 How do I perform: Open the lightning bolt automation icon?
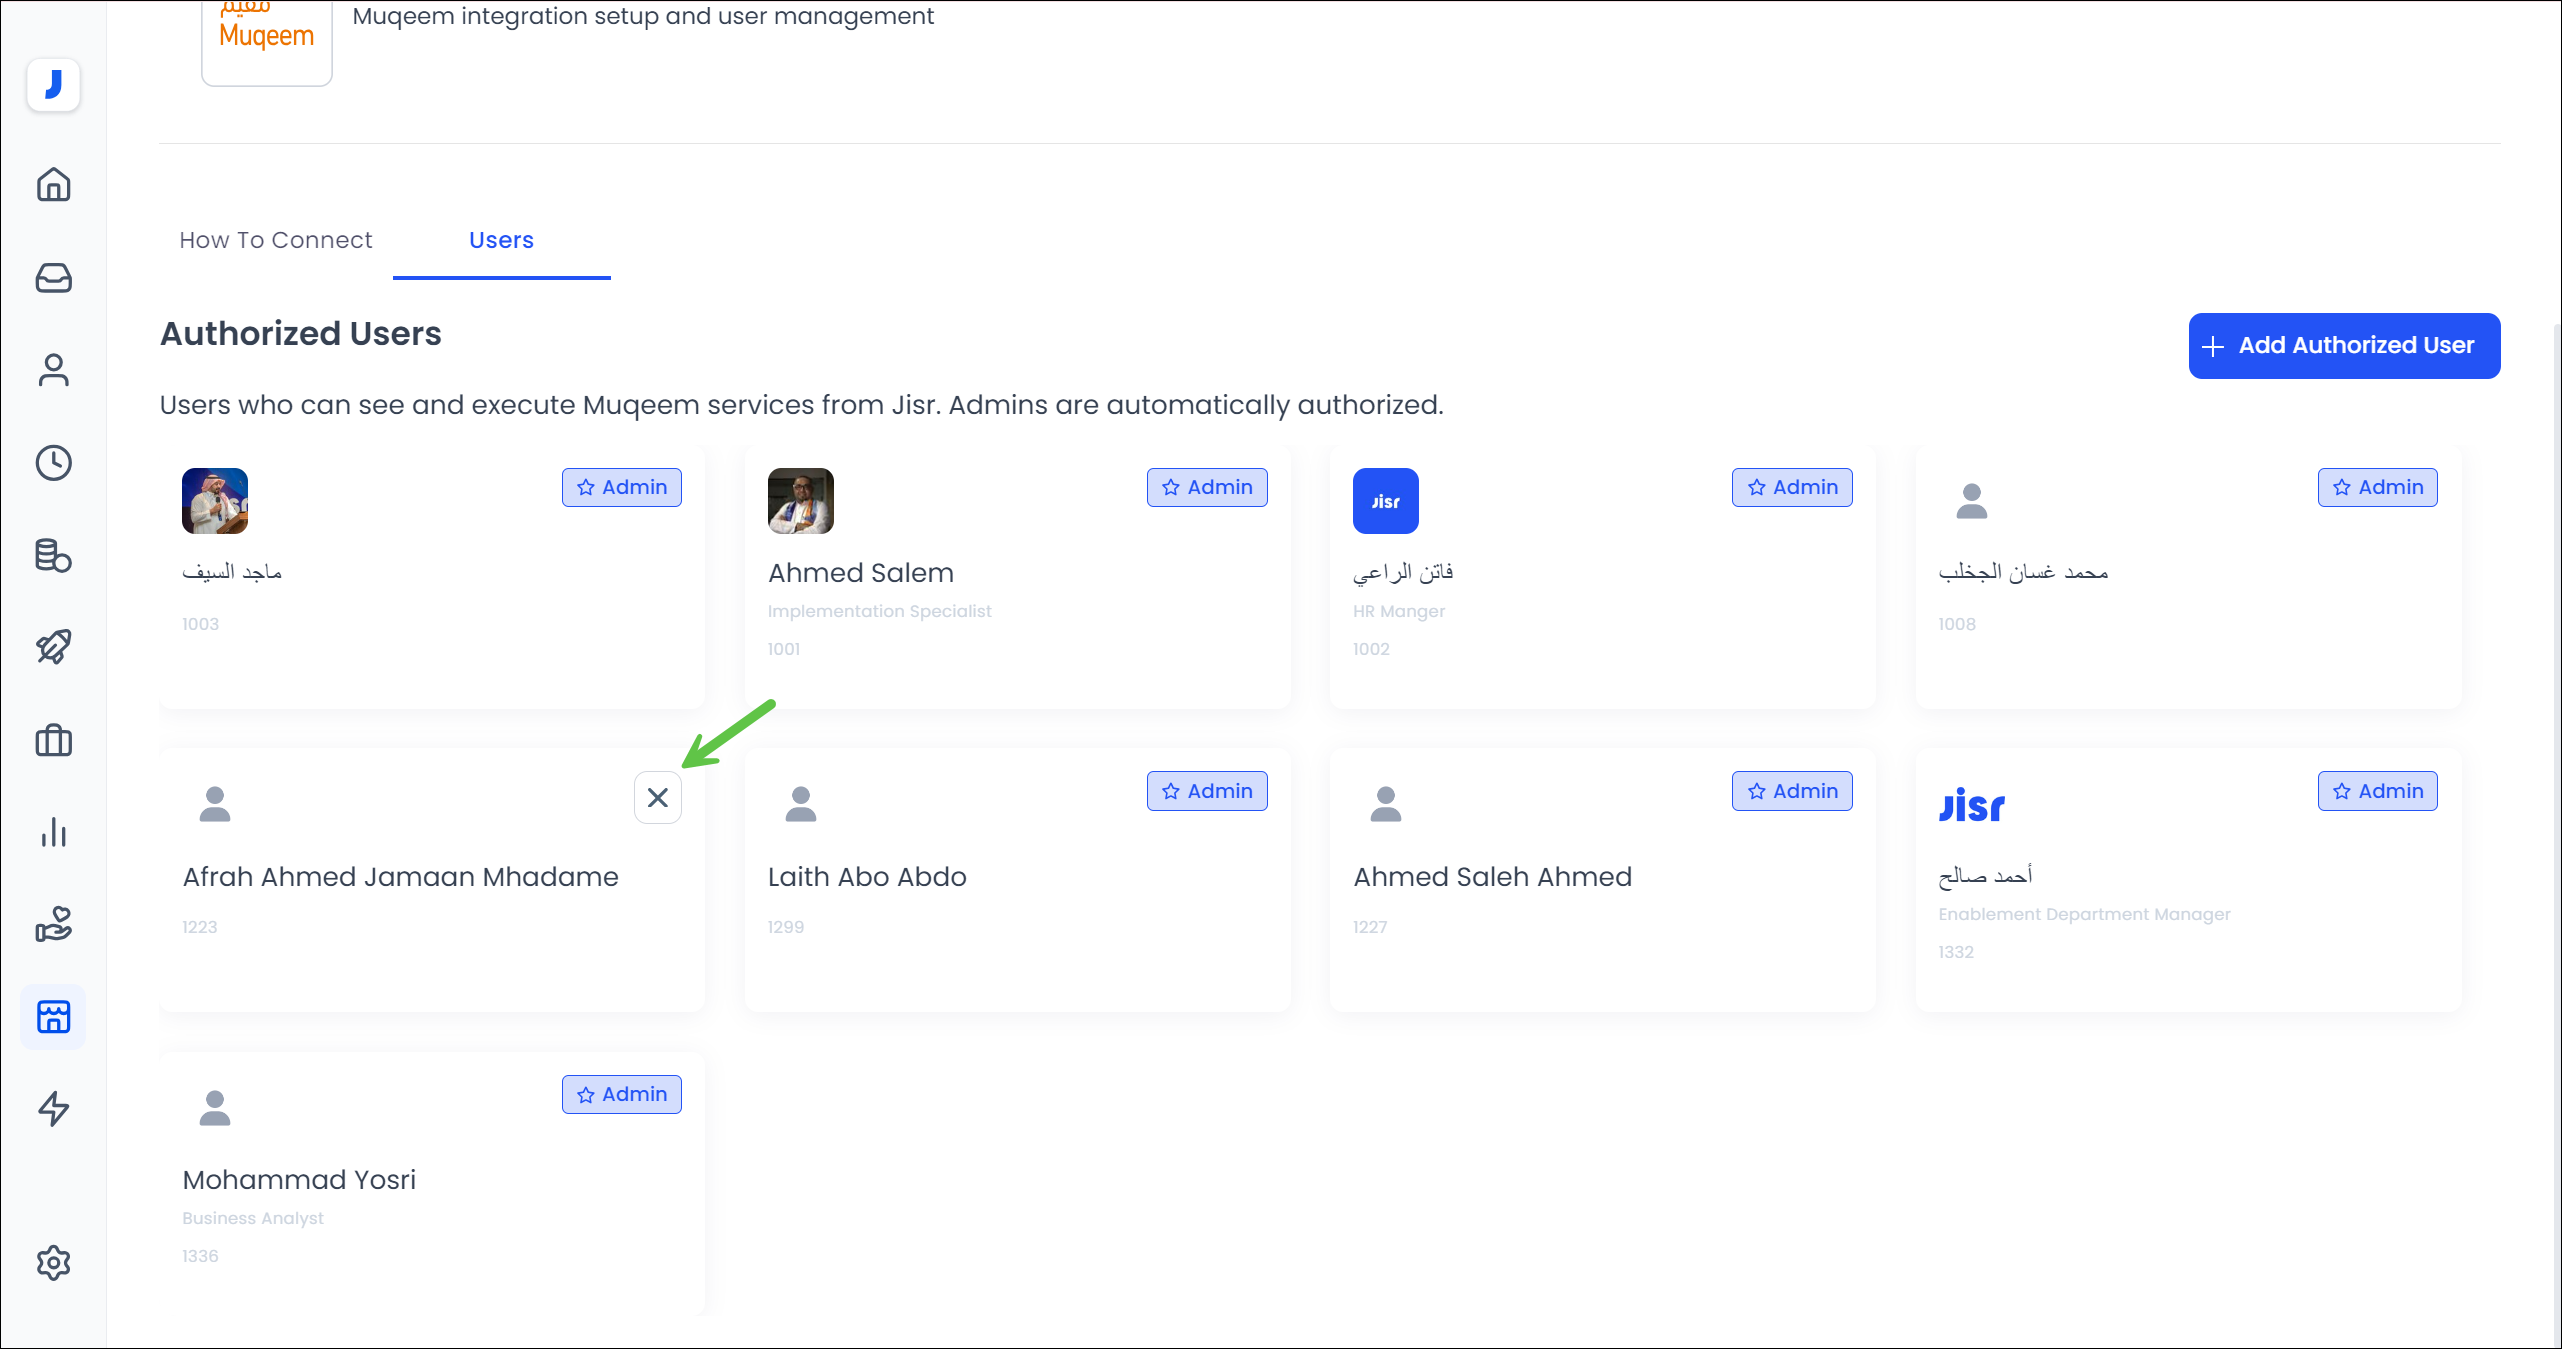click(53, 1108)
